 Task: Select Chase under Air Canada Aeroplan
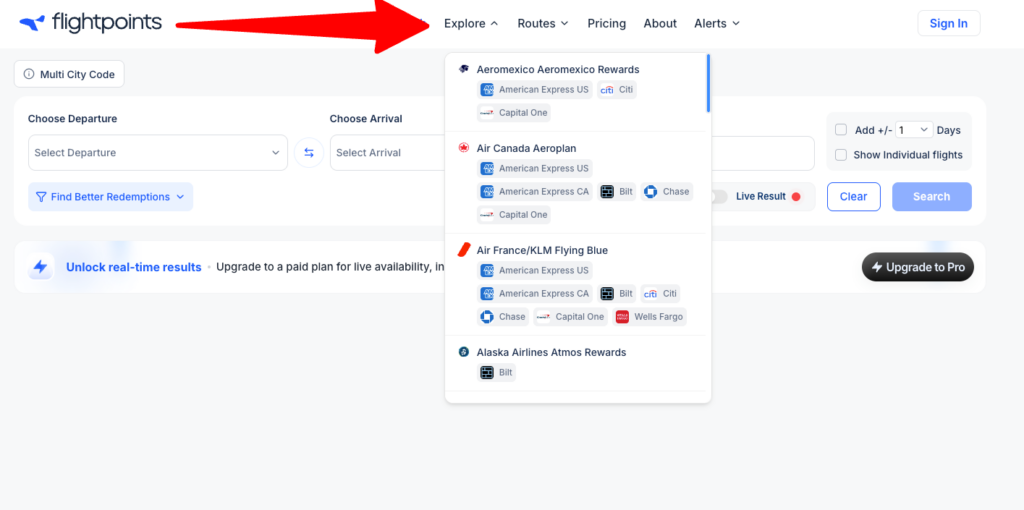click(x=667, y=191)
